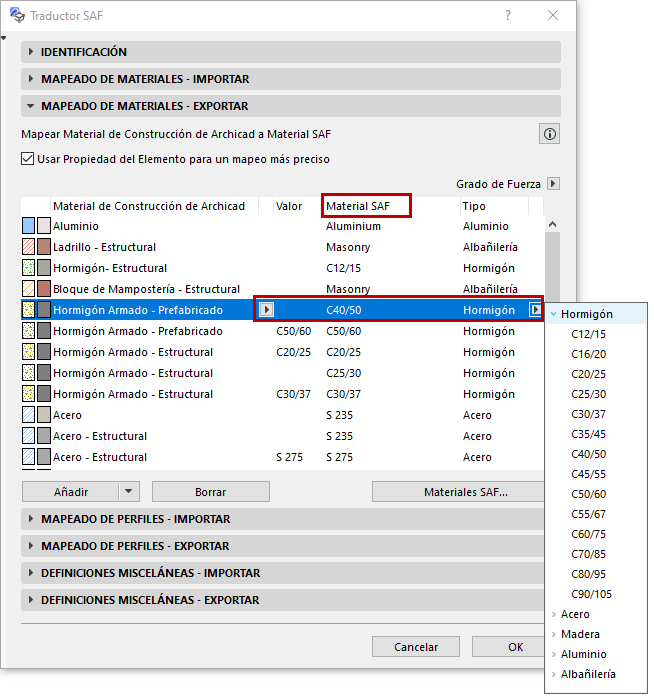The image size is (654, 699).
Task: Click the Borrar button
Action: (210, 491)
